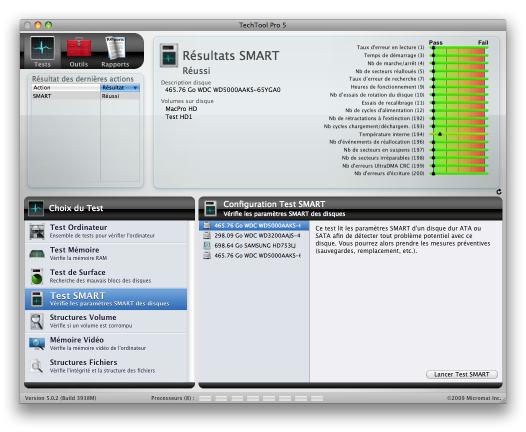
Task: Click the MacPro HD volume name
Action: click(x=181, y=109)
